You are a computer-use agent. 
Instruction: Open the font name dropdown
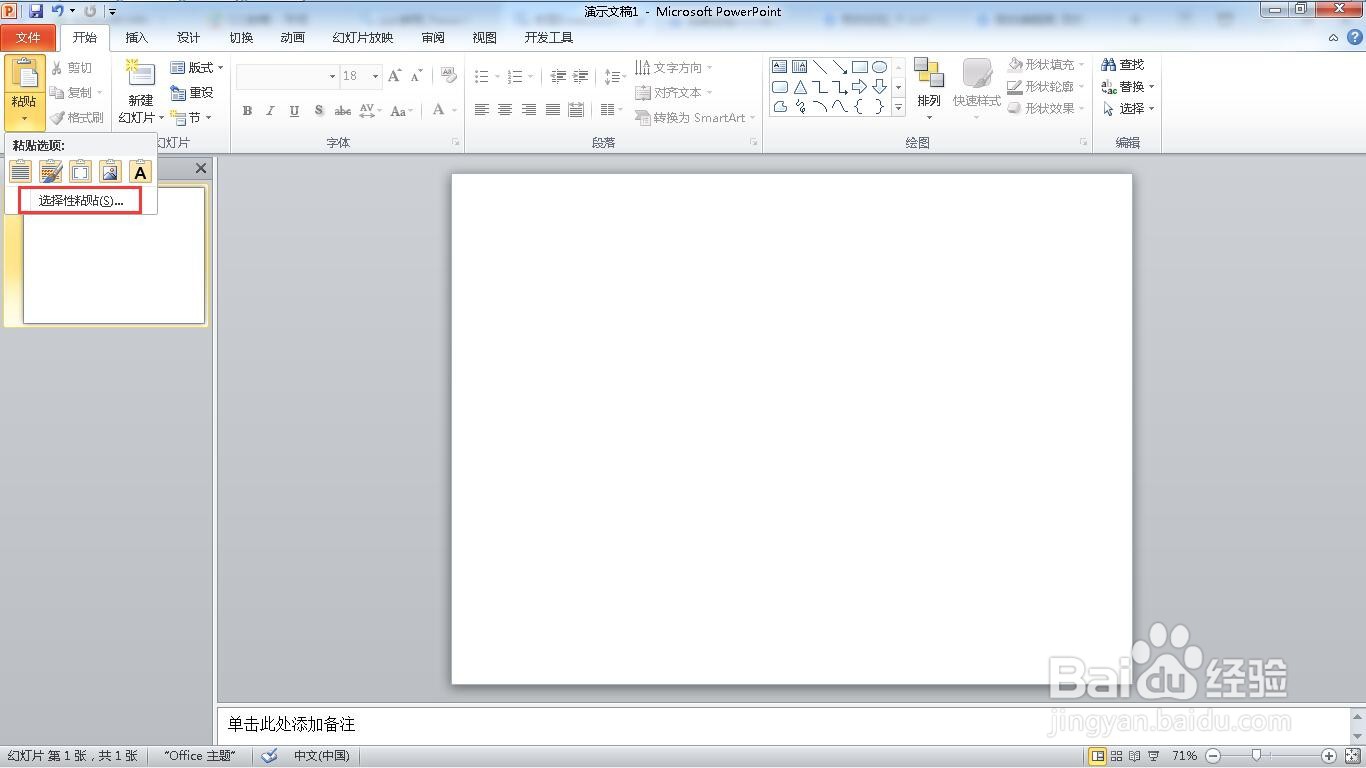(x=332, y=76)
